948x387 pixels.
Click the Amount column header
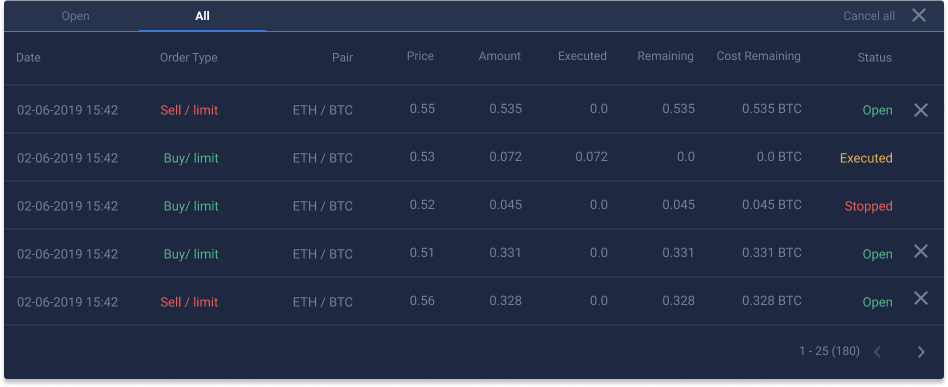point(499,56)
